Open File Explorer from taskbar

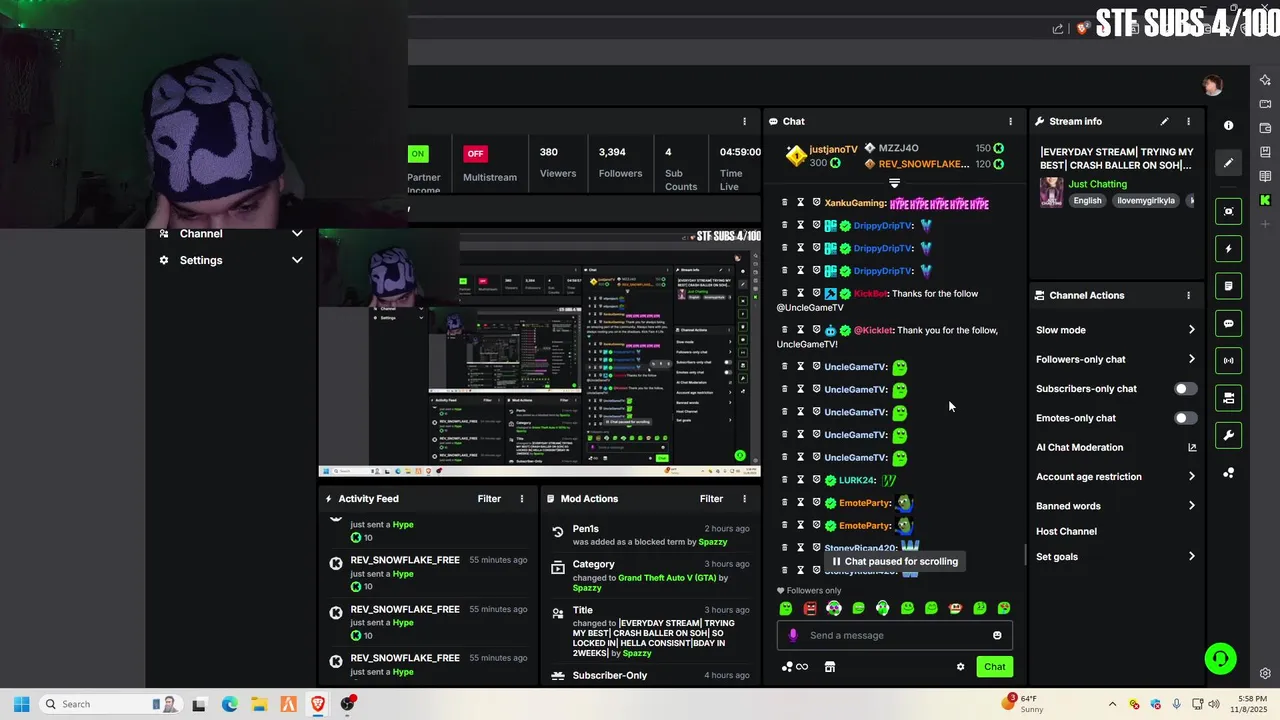[x=259, y=704]
